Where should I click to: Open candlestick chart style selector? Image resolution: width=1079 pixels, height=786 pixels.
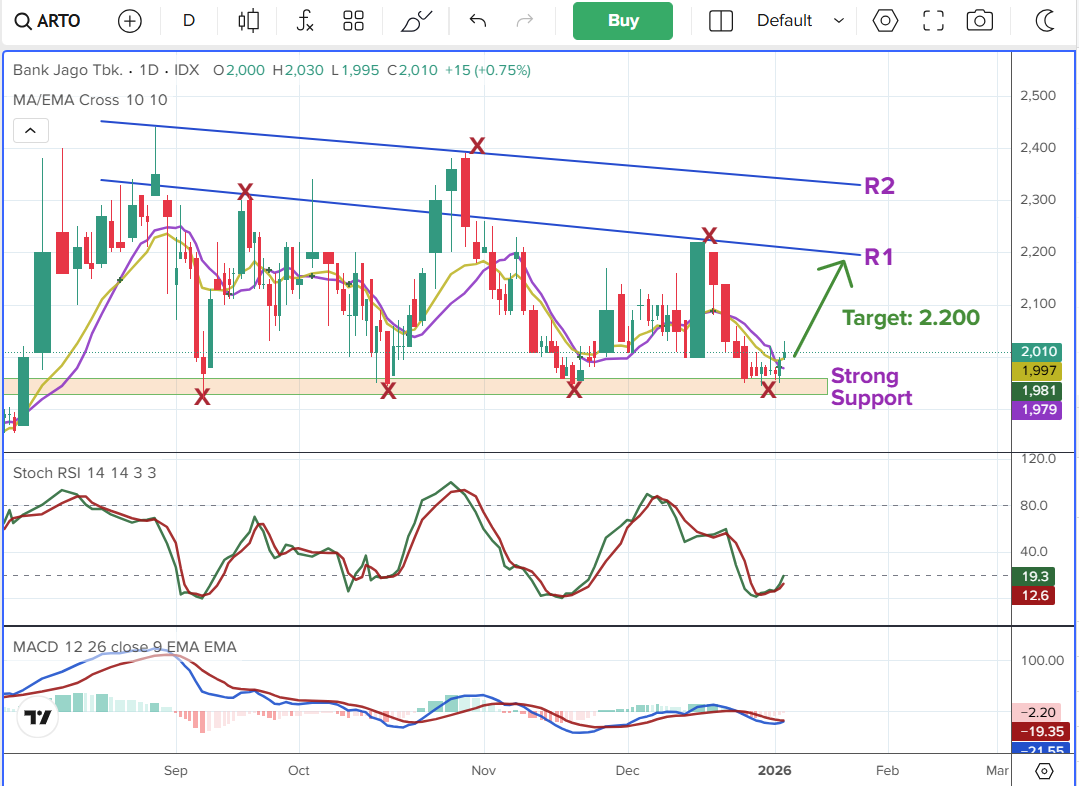click(x=248, y=21)
